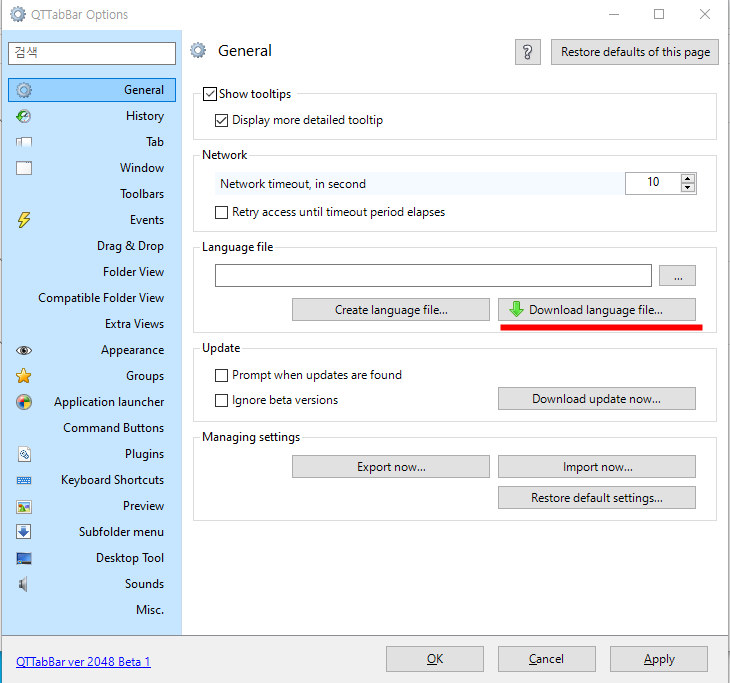Click the Desktop Tool monitor icon

pos(24,558)
